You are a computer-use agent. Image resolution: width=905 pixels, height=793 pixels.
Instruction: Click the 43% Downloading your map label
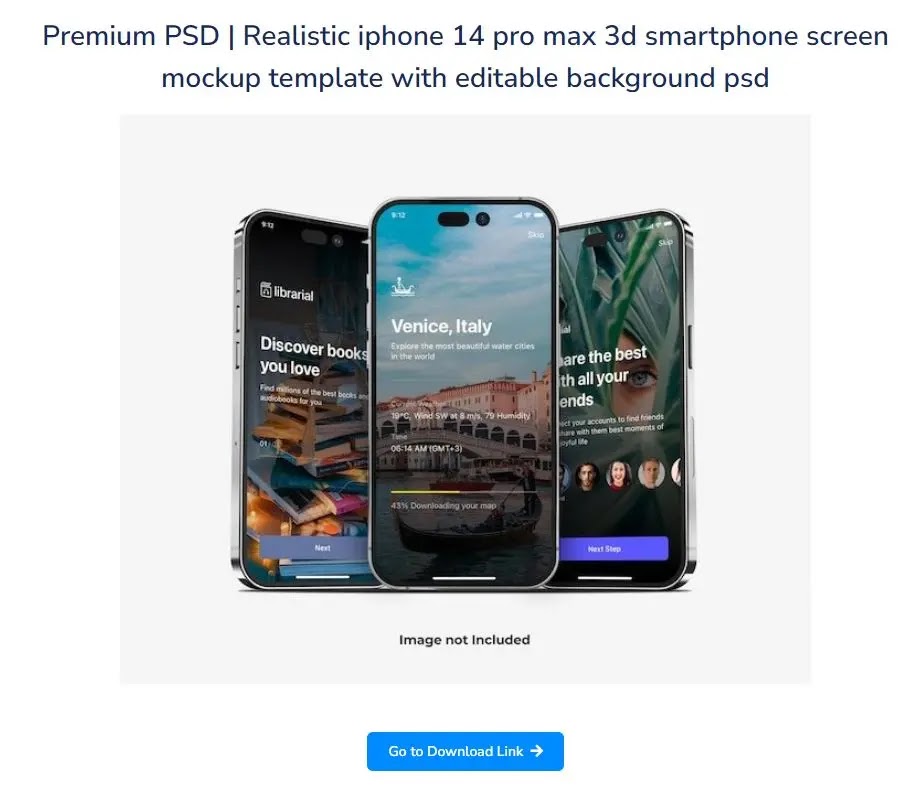(x=443, y=506)
